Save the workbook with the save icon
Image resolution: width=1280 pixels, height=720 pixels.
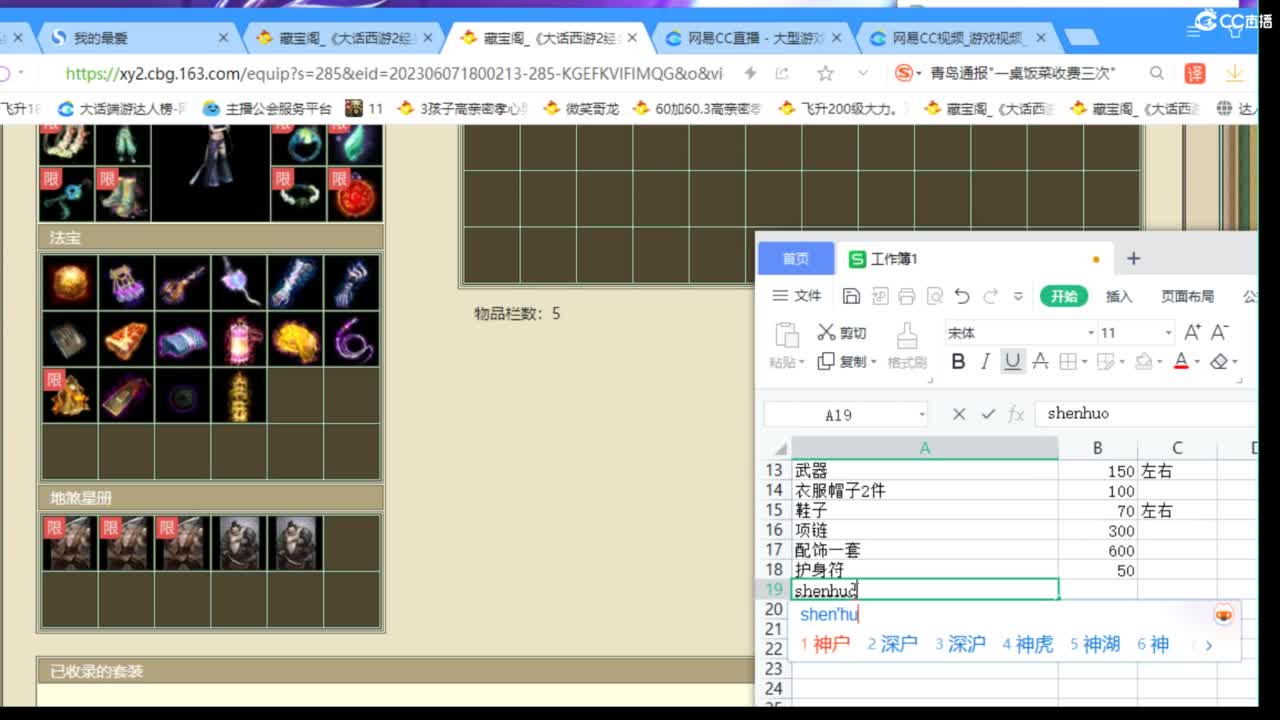pyautogui.click(x=851, y=296)
